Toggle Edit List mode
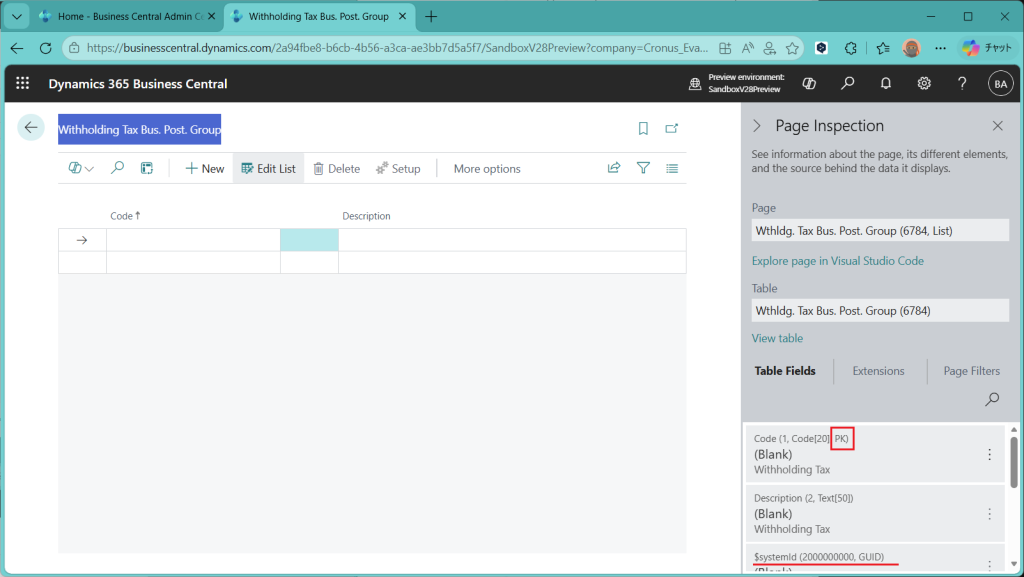This screenshot has width=1024, height=577. point(268,169)
